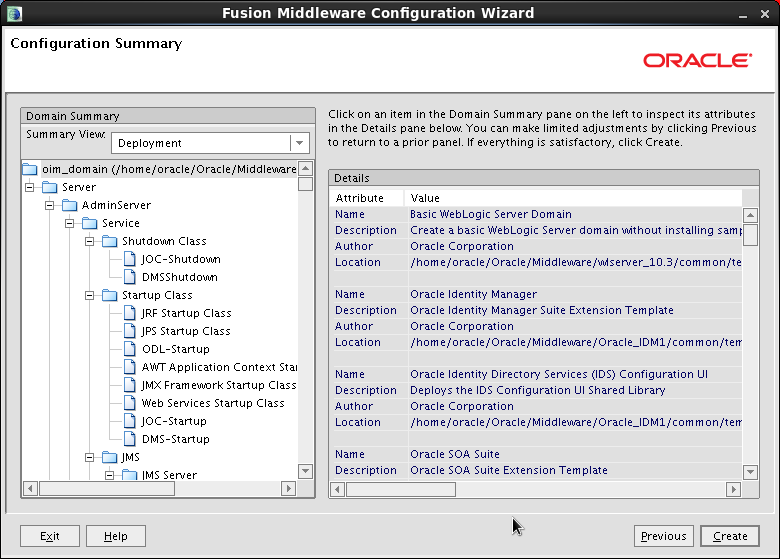Image resolution: width=780 pixels, height=559 pixels.
Task: Click the Create button
Action: tap(730, 536)
